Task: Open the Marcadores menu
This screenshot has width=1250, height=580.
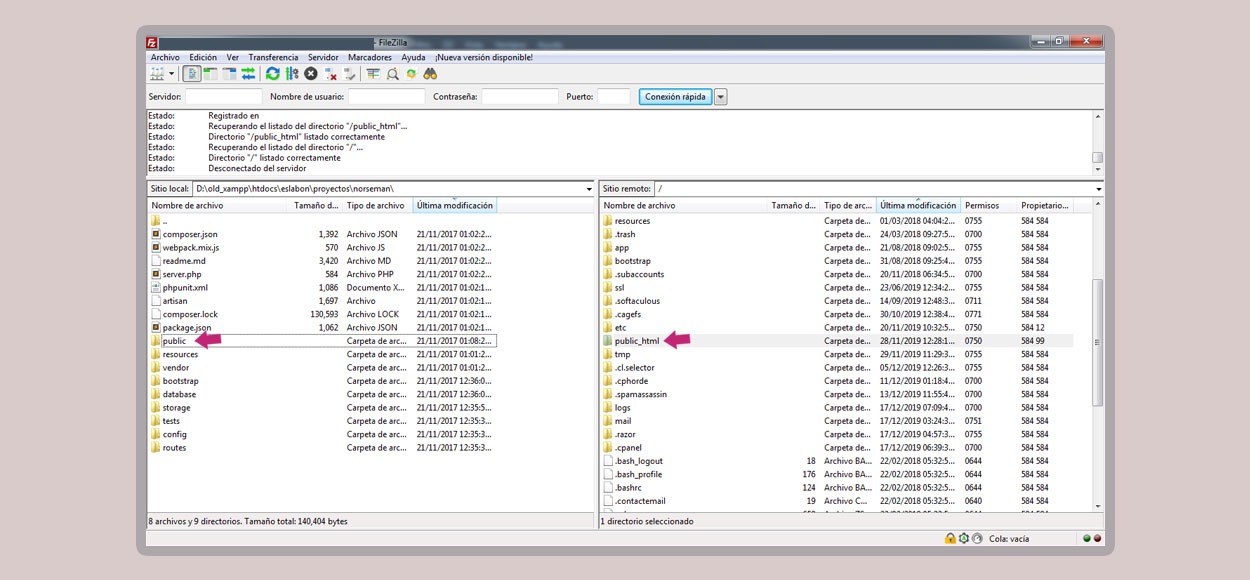Action: 370,57
